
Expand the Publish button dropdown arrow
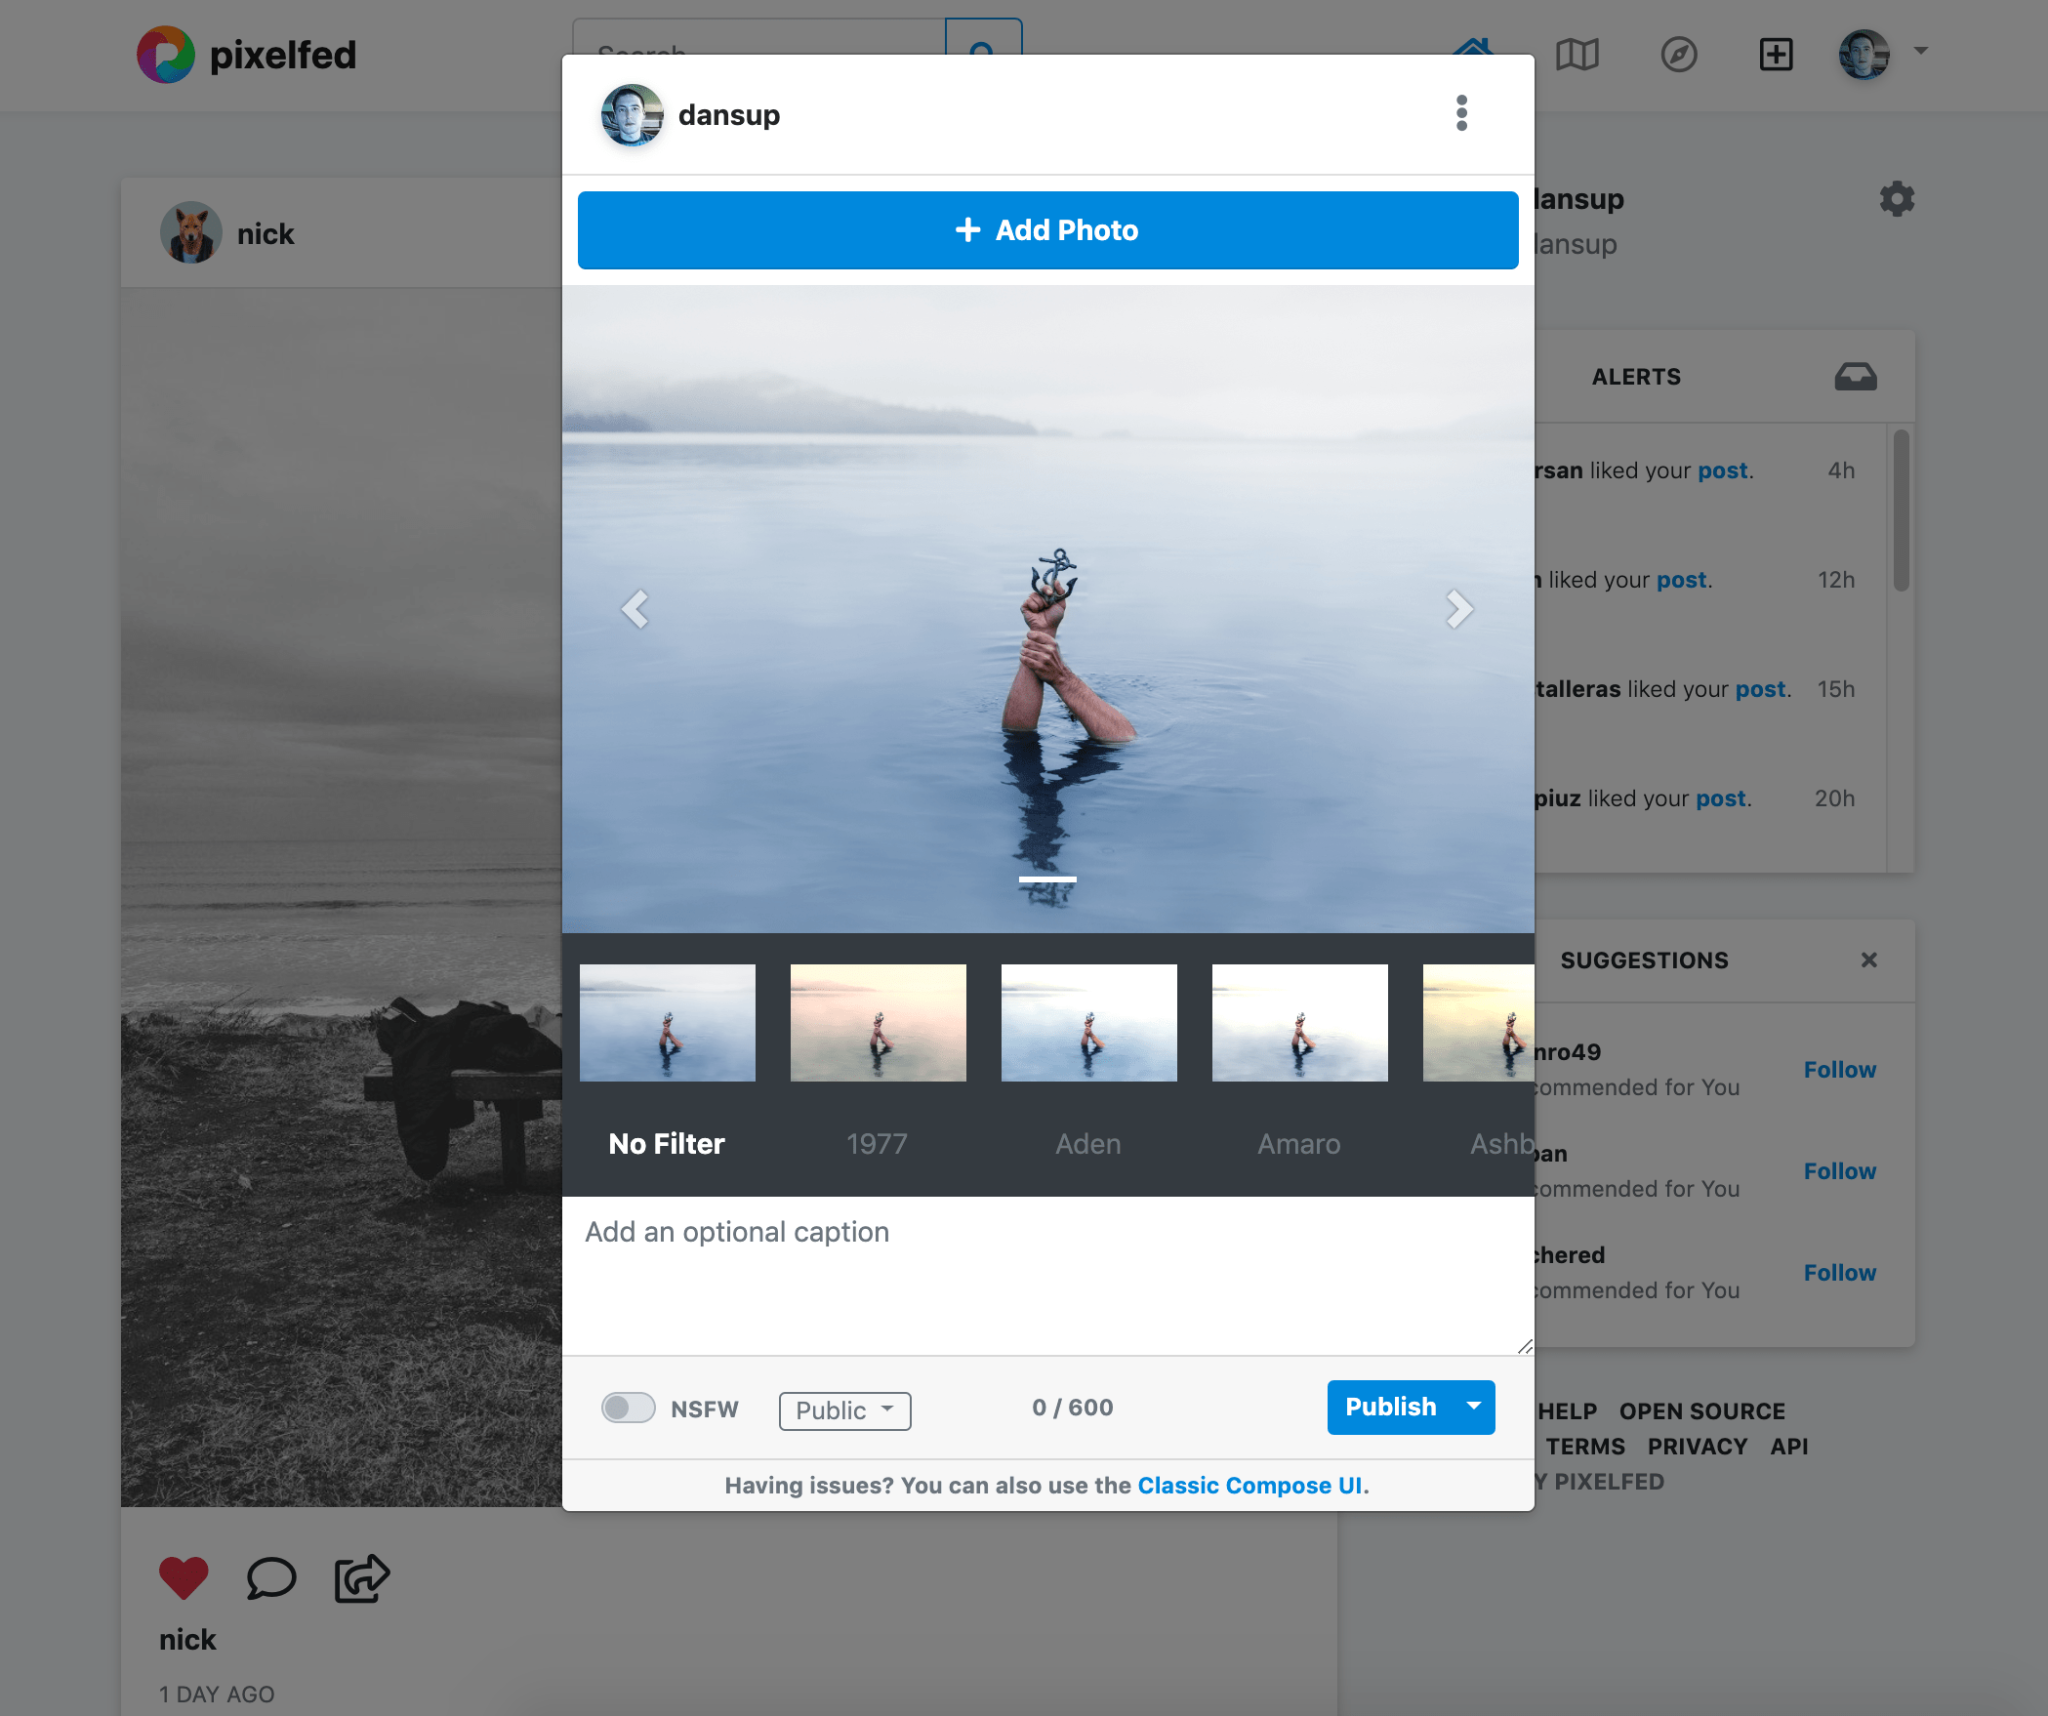(1472, 1407)
